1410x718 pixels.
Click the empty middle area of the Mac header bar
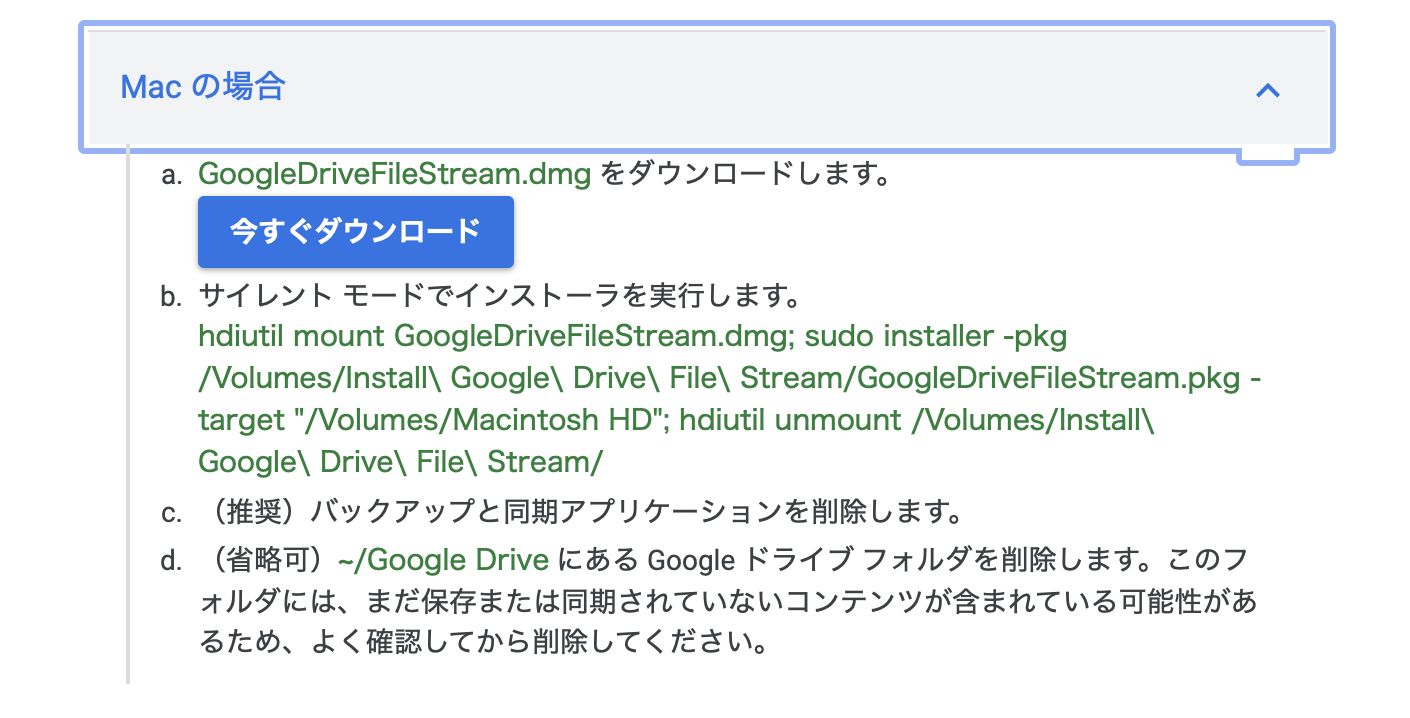click(x=760, y=88)
